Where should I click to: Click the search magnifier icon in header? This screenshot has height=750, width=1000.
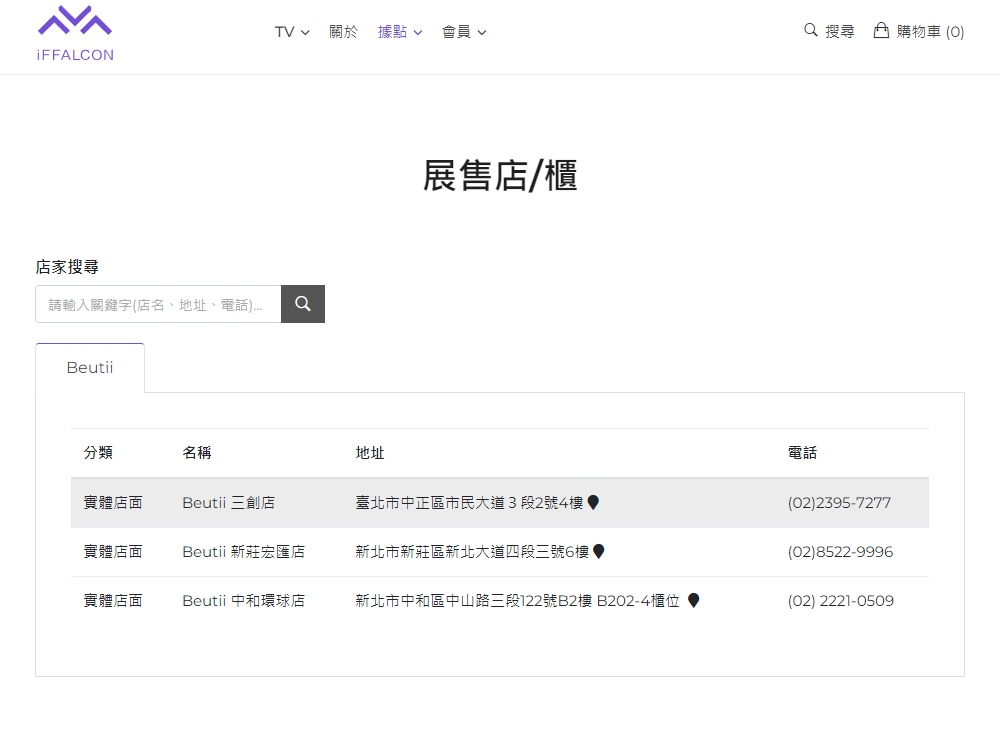point(811,30)
